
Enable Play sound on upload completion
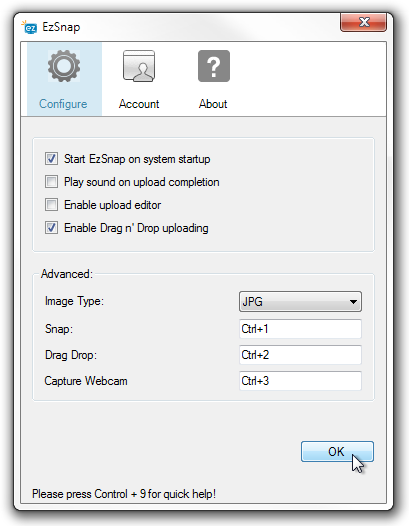[x=51, y=182]
